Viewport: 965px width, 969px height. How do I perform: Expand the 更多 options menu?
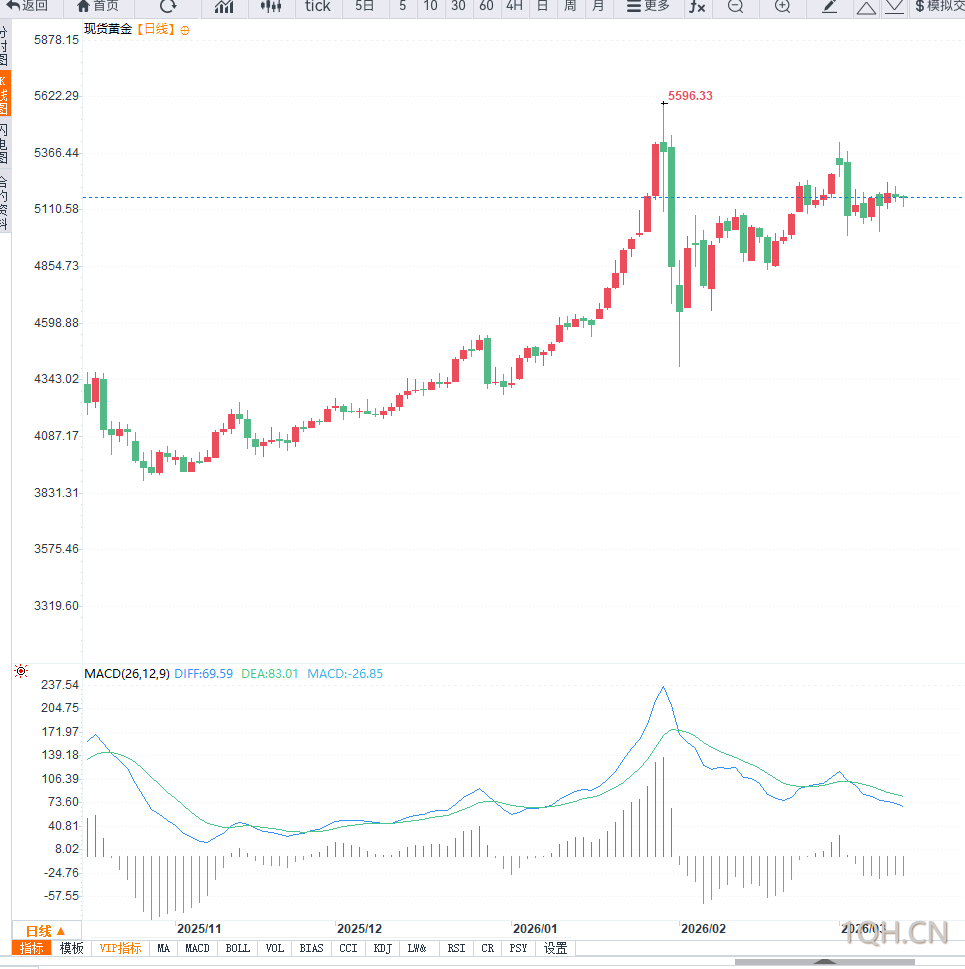(x=650, y=7)
